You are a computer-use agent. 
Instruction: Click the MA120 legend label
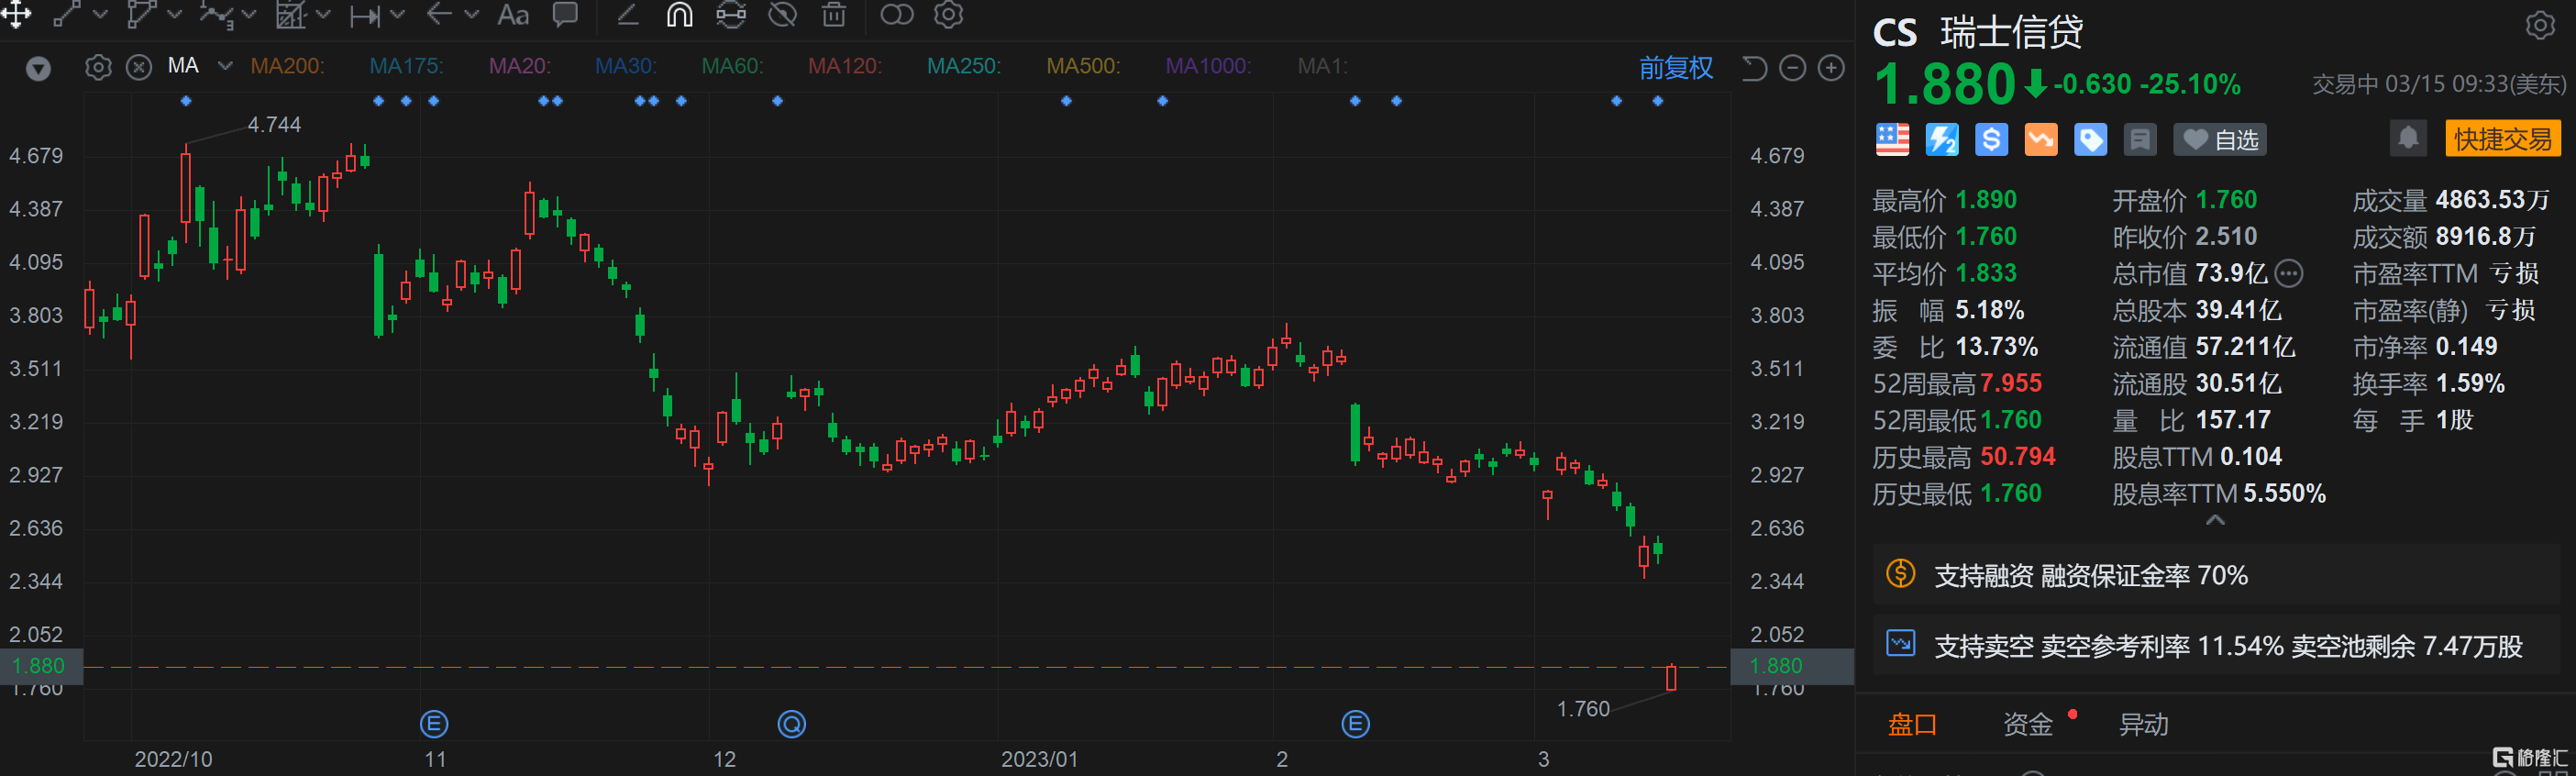point(845,66)
